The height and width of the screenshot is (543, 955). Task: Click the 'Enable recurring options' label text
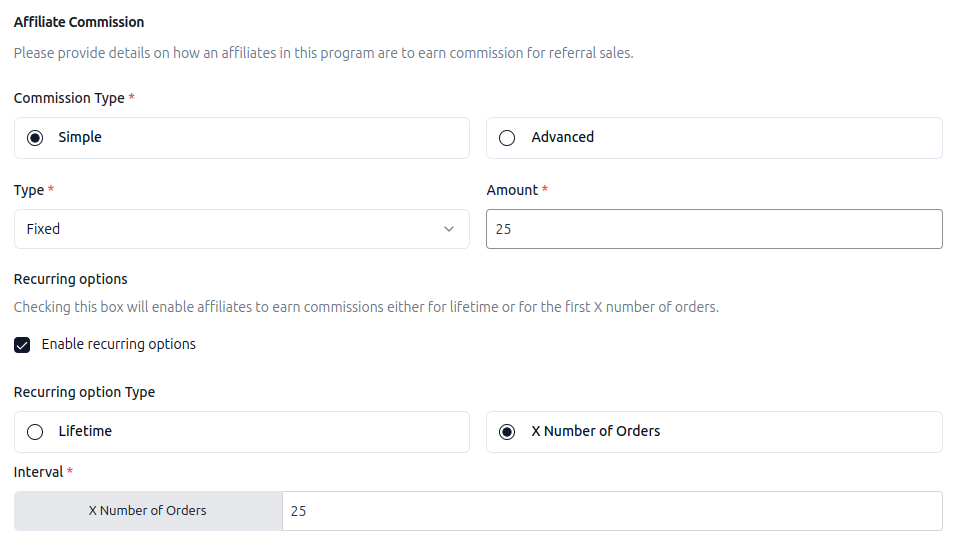[x=118, y=344]
